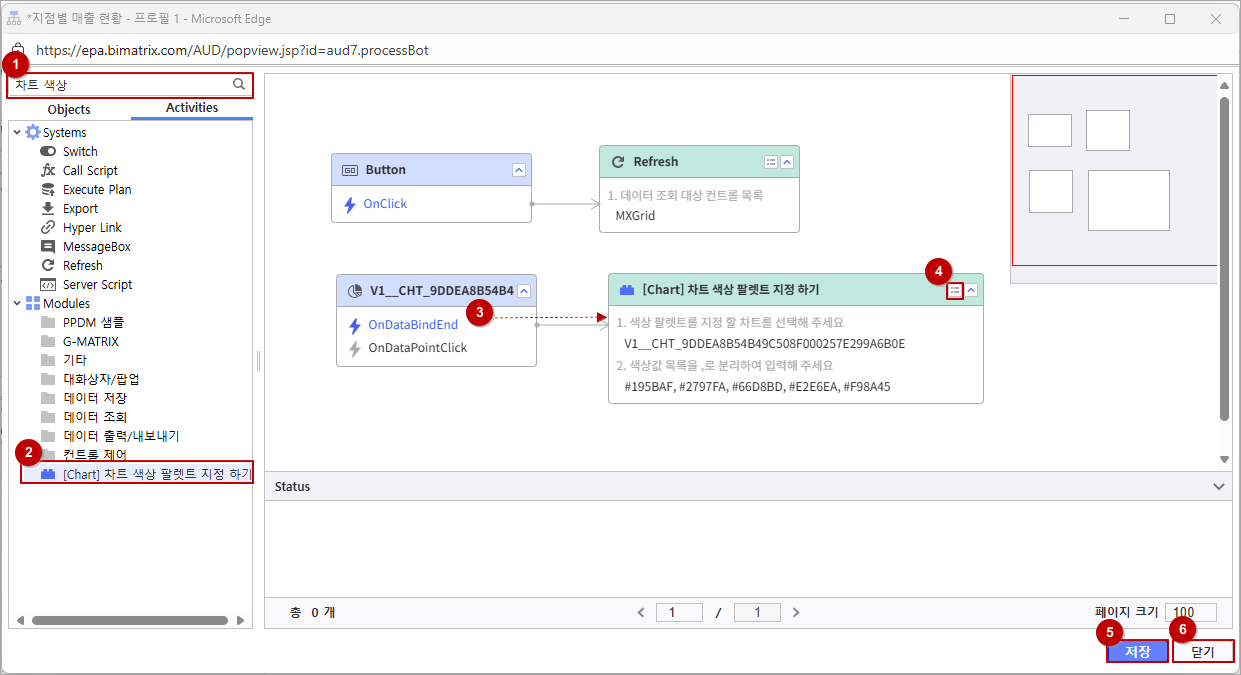
Task: Click the 닫기 close button
Action: (1202, 651)
